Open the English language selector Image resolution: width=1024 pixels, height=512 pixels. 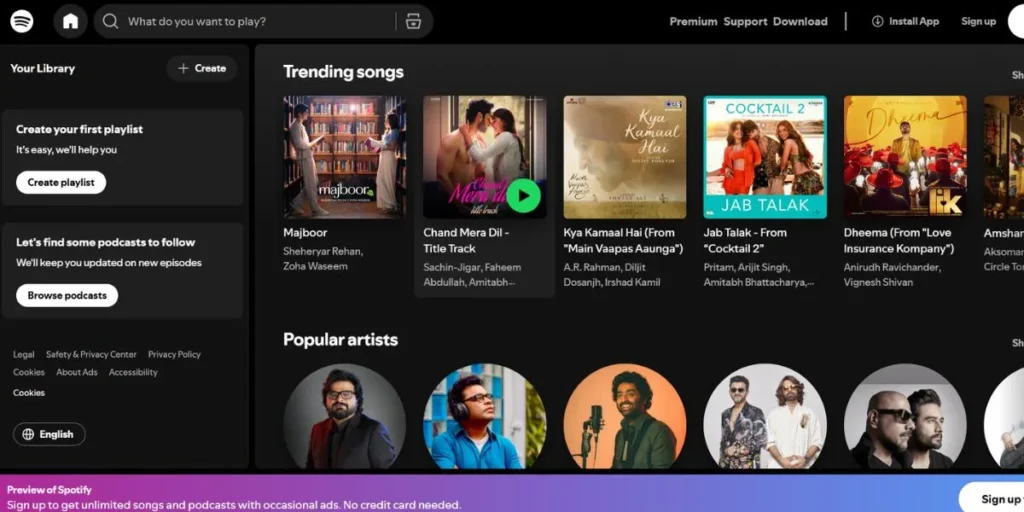point(49,434)
